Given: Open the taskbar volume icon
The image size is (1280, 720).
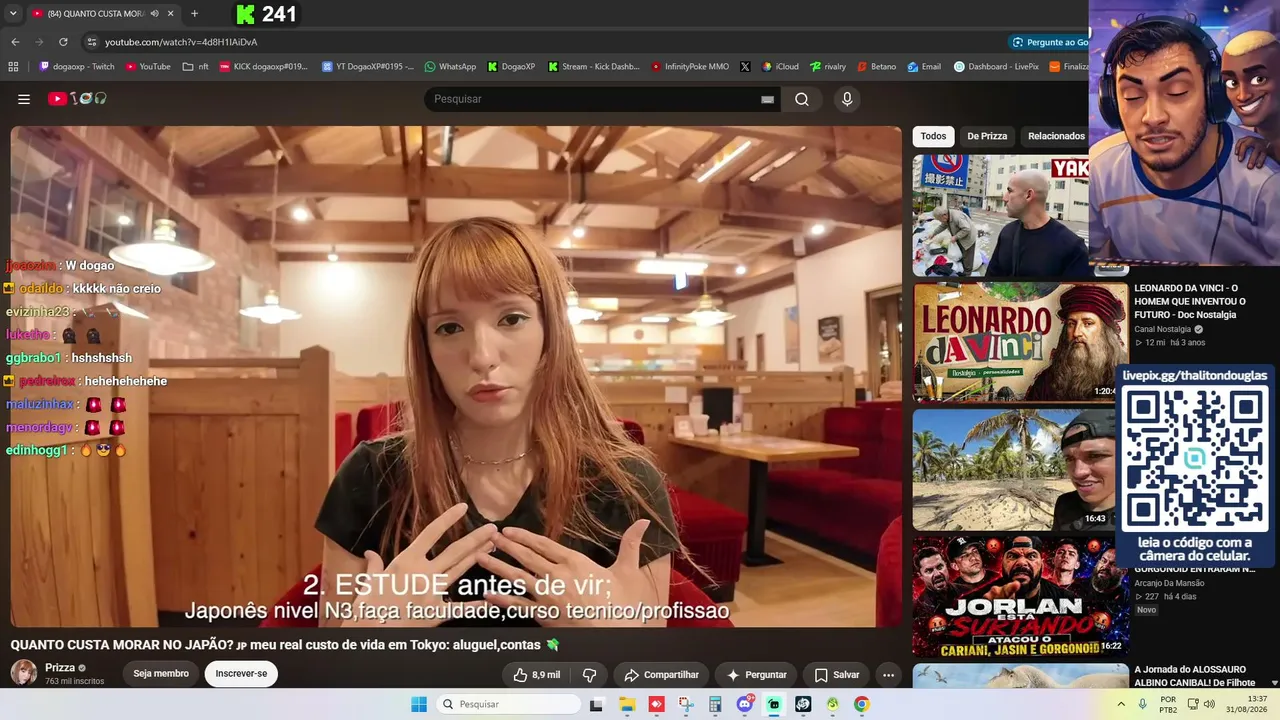Looking at the screenshot, I should (1209, 704).
